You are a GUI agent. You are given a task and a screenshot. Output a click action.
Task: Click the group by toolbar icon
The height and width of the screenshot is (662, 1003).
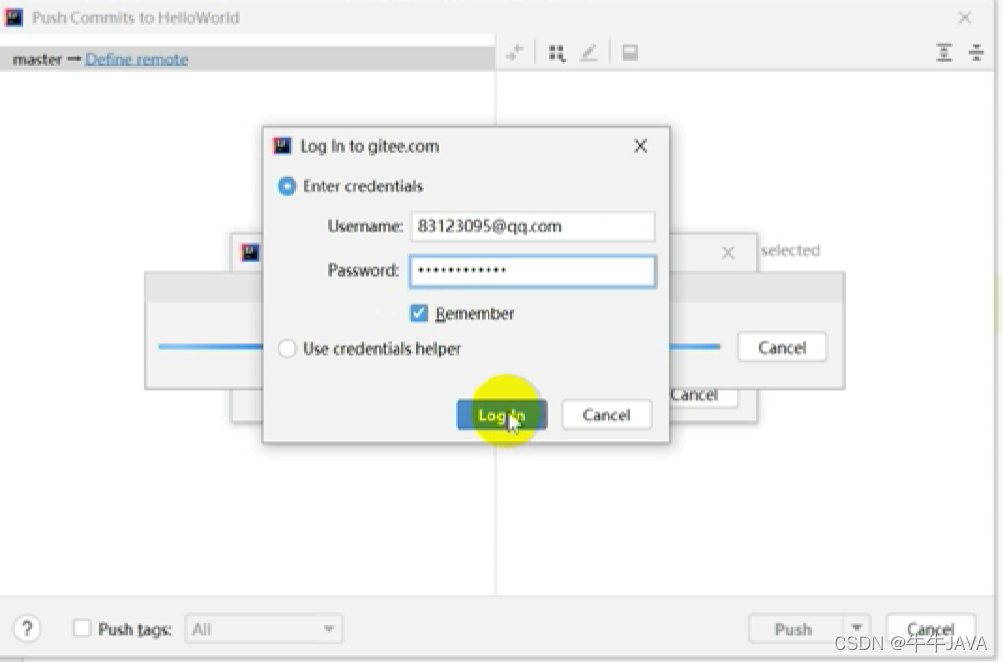[557, 53]
